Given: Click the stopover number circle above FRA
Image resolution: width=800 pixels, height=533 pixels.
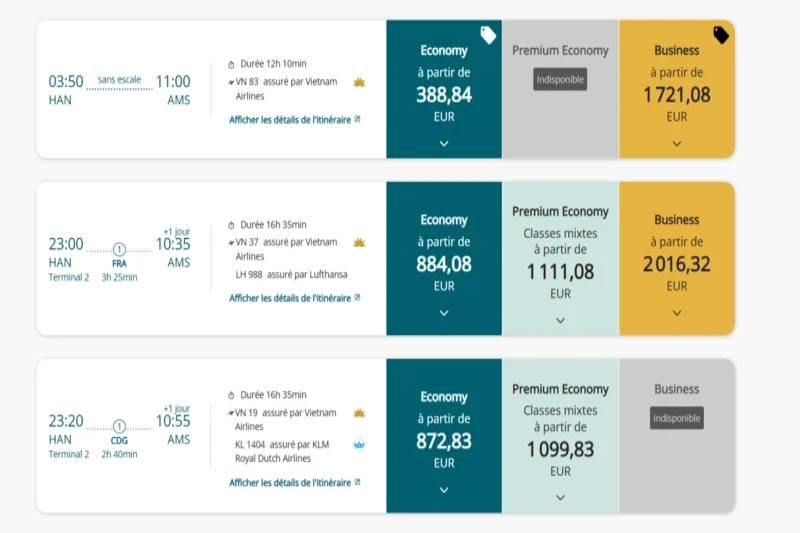Looking at the screenshot, I should coord(119,249).
